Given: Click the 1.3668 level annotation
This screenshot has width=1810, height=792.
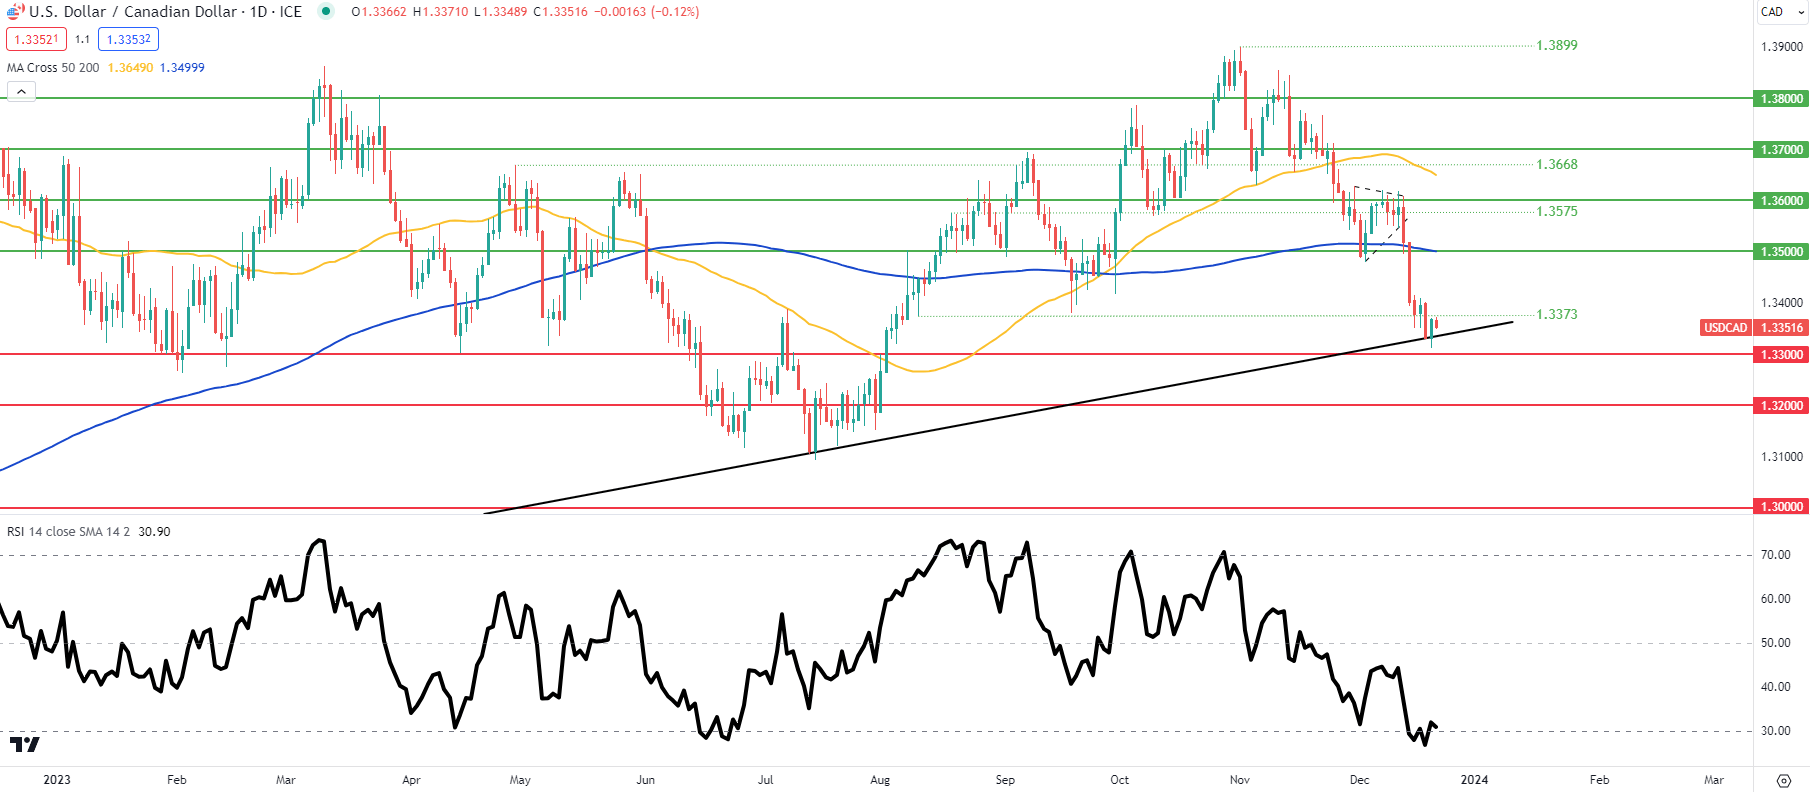Looking at the screenshot, I should point(1557,165).
